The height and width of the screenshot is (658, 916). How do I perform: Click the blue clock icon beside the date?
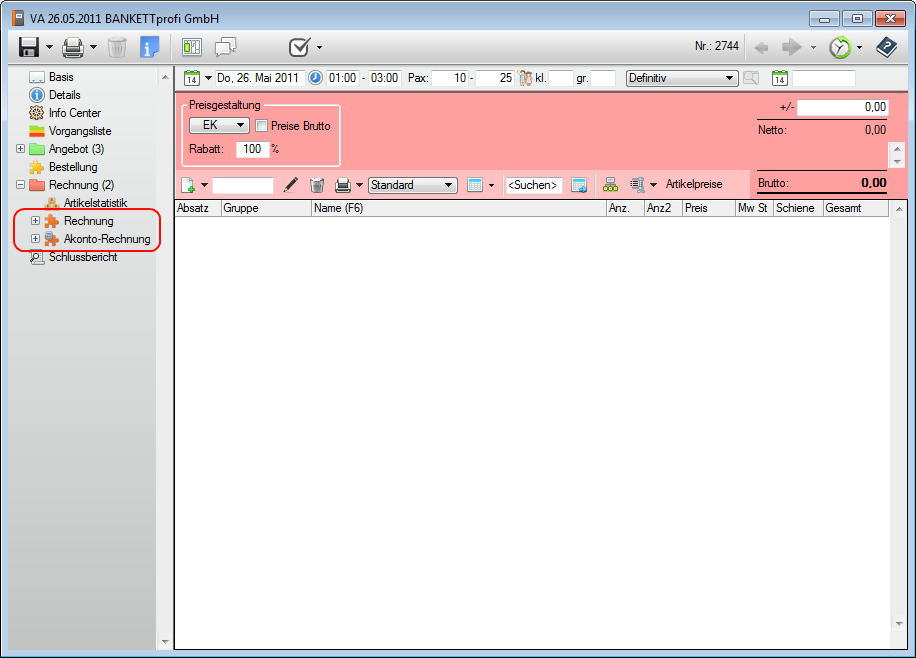click(315, 78)
